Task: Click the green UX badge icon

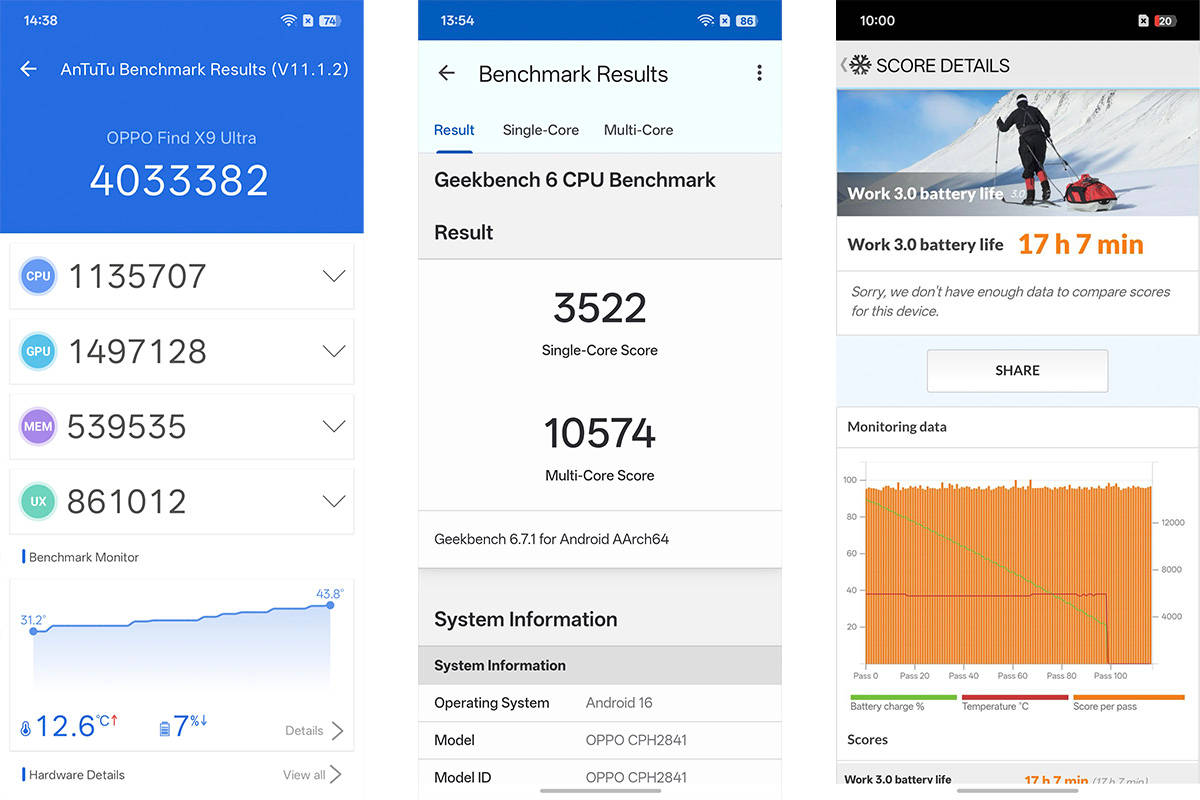Action: (x=38, y=502)
